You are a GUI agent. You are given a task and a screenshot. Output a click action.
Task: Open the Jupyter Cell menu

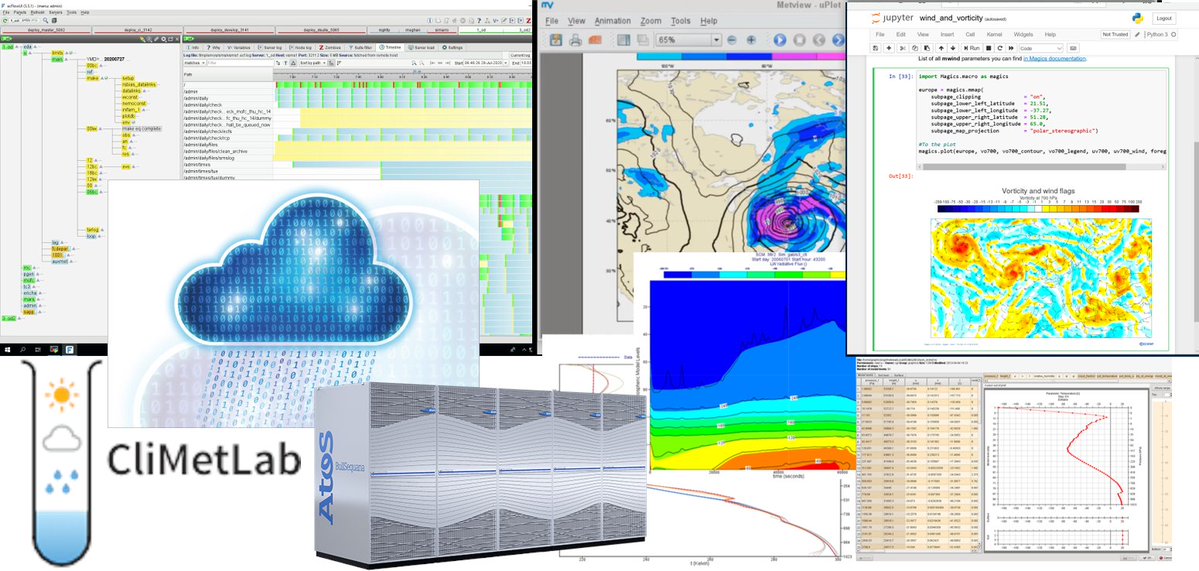click(x=970, y=34)
